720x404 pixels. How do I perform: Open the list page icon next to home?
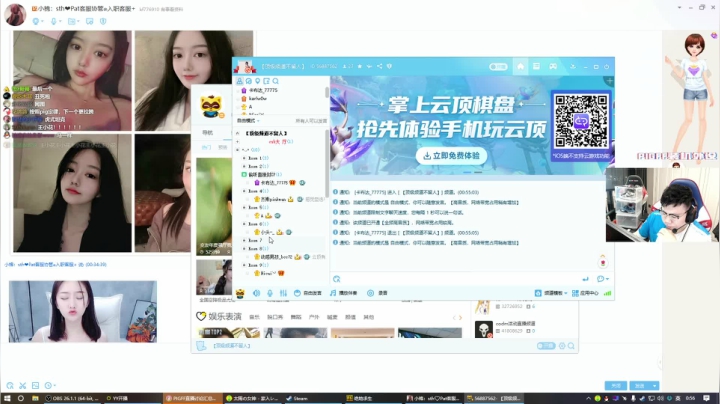536,66
